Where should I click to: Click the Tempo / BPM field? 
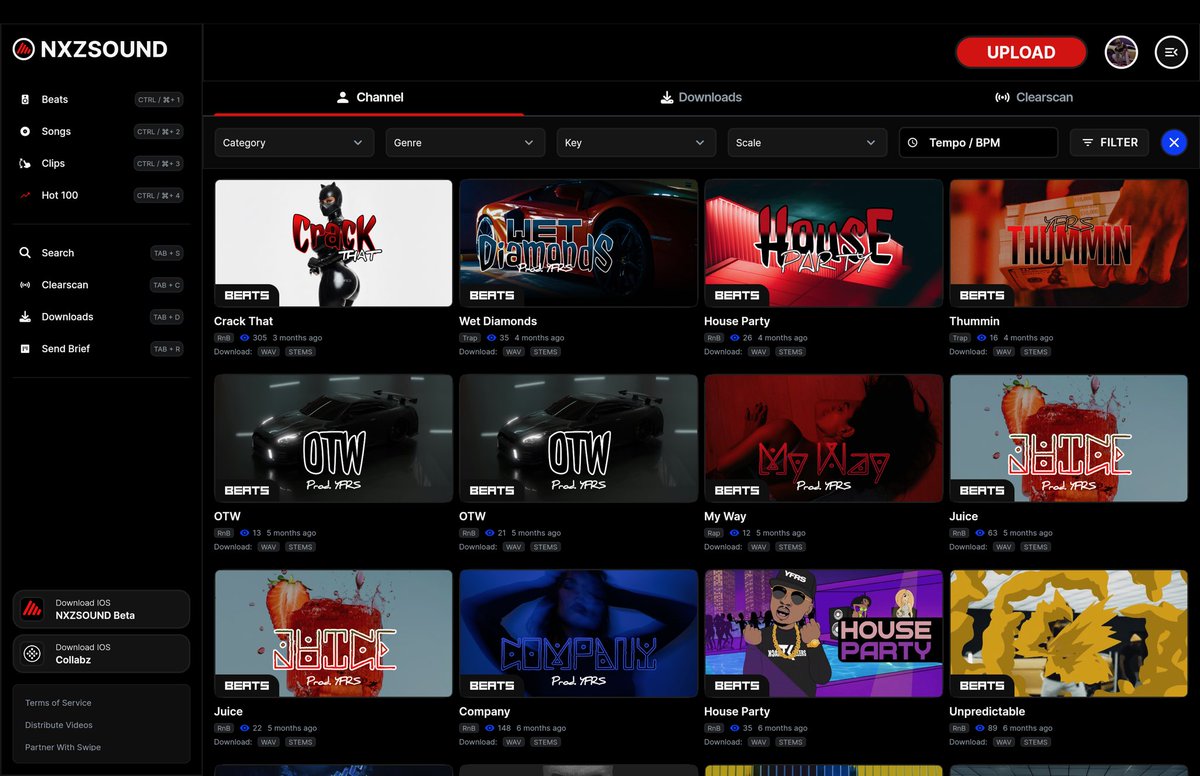point(978,142)
